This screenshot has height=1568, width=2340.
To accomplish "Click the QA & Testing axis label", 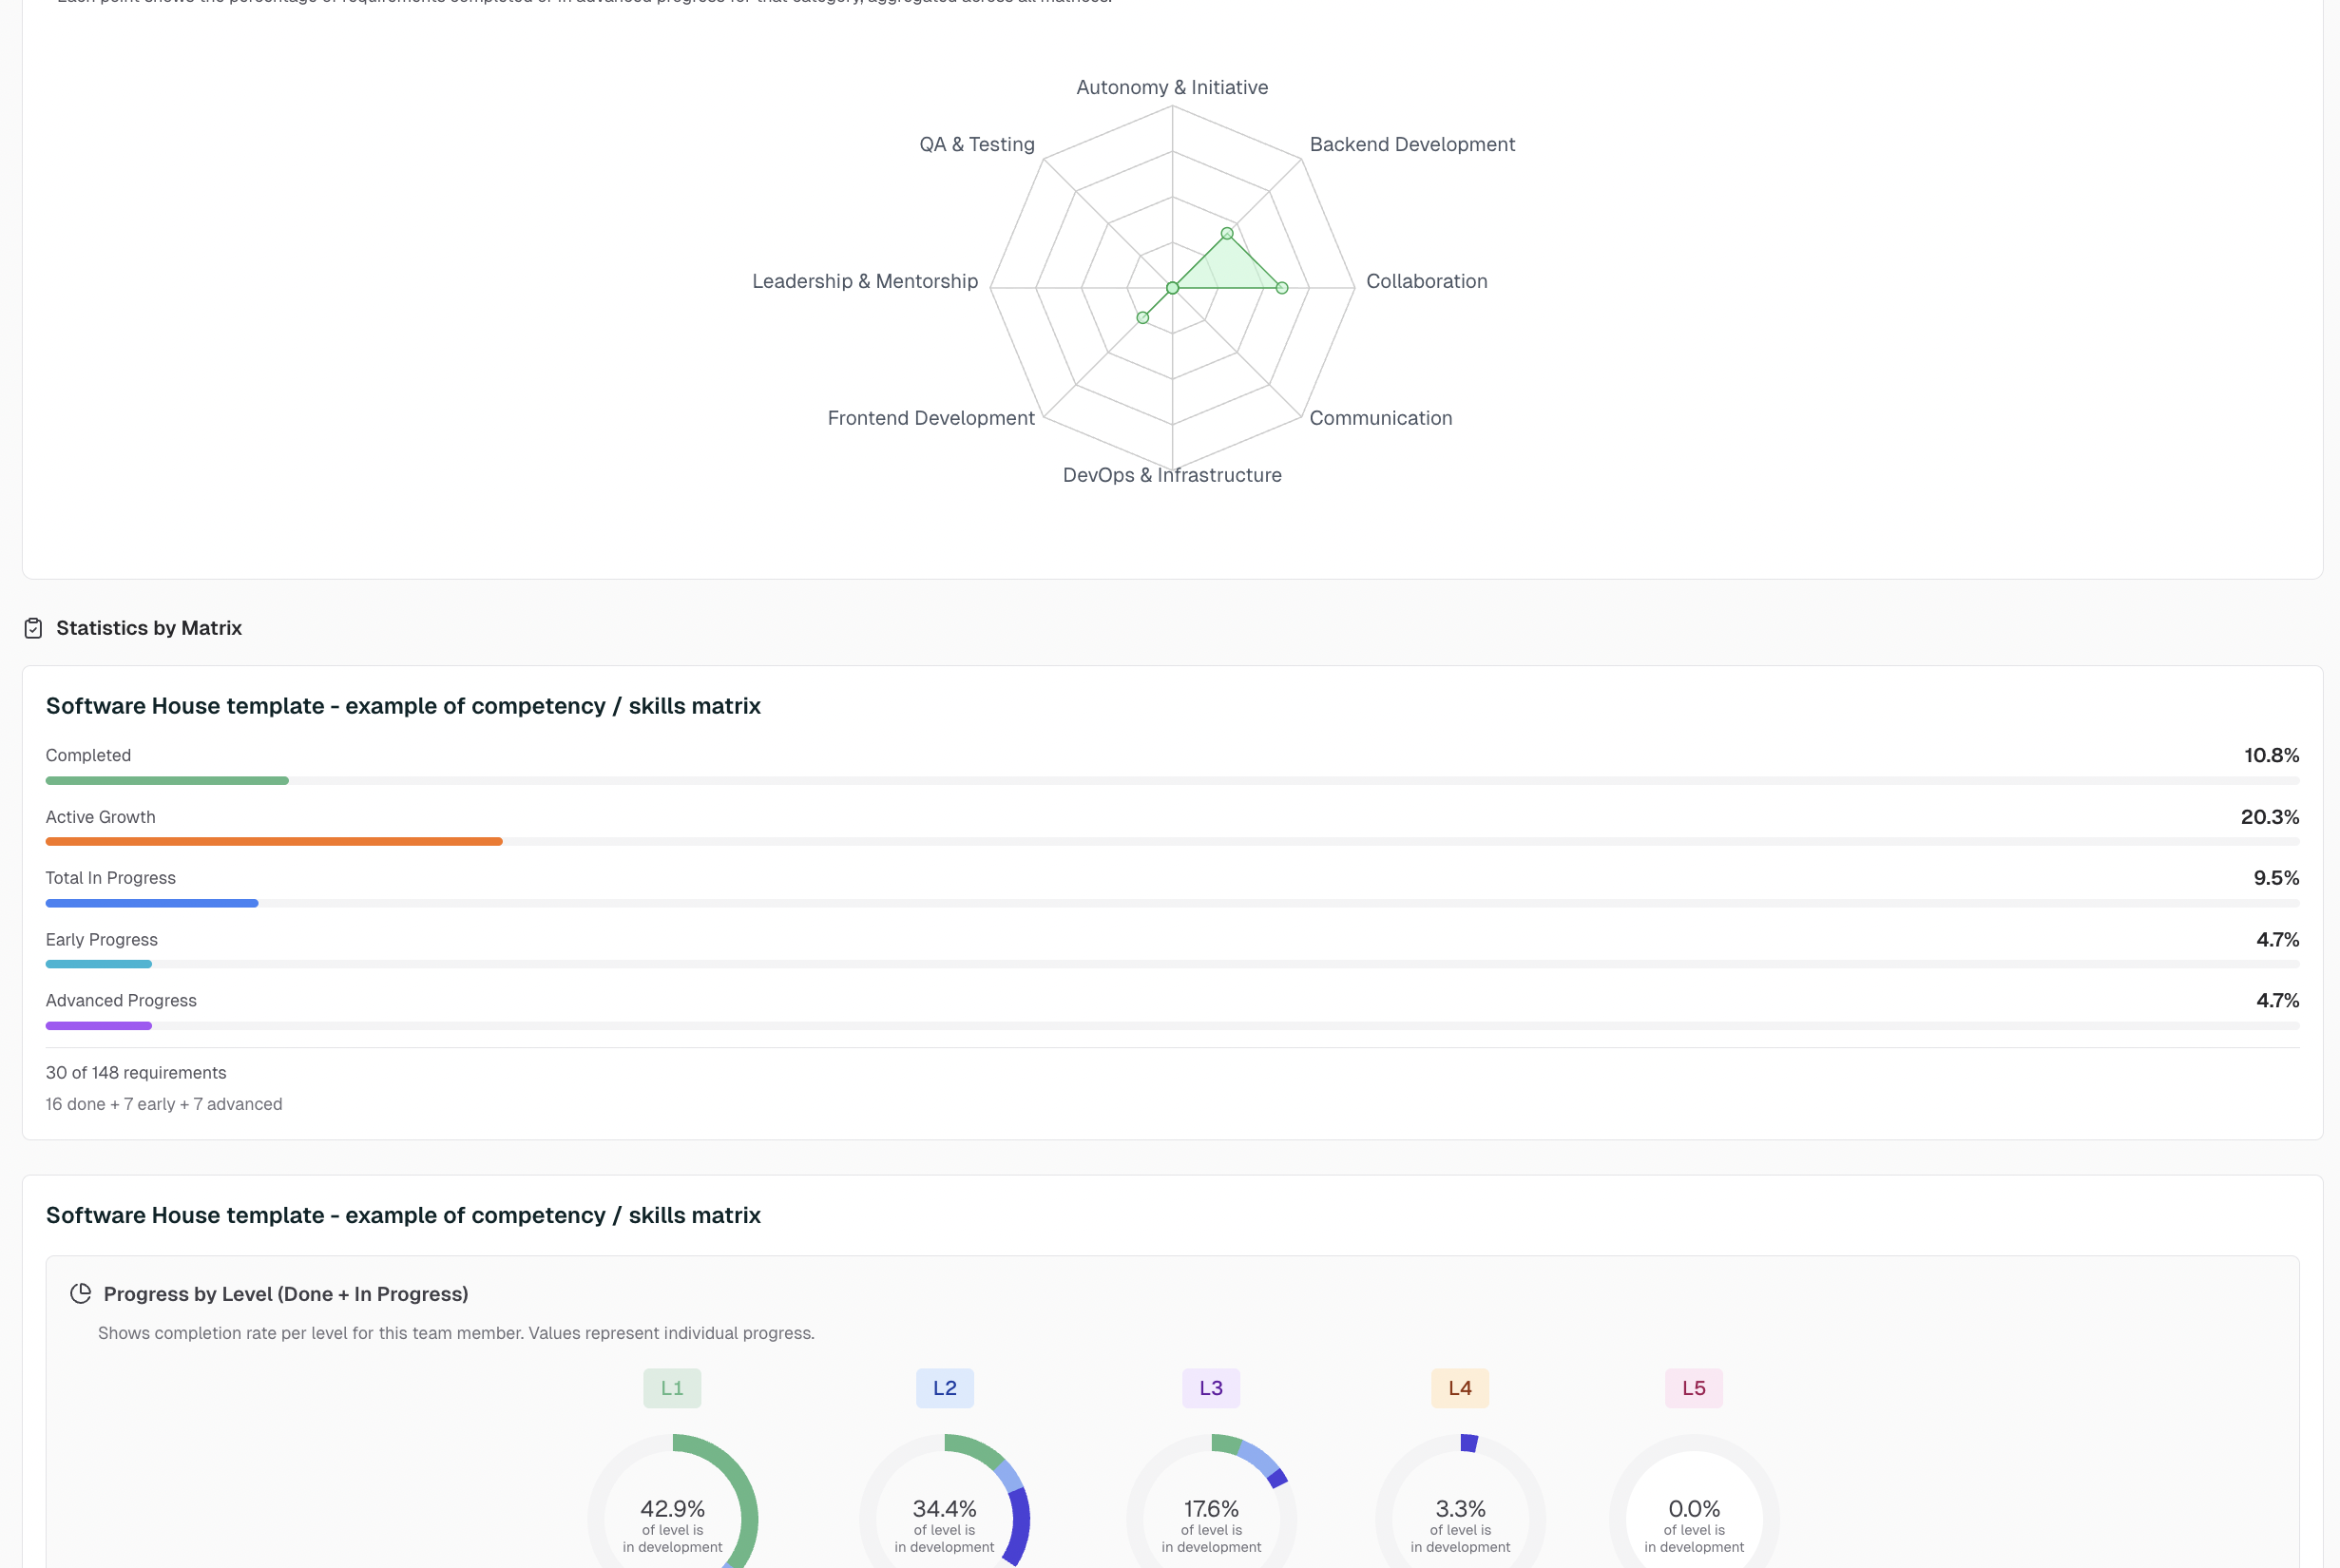I will (977, 145).
